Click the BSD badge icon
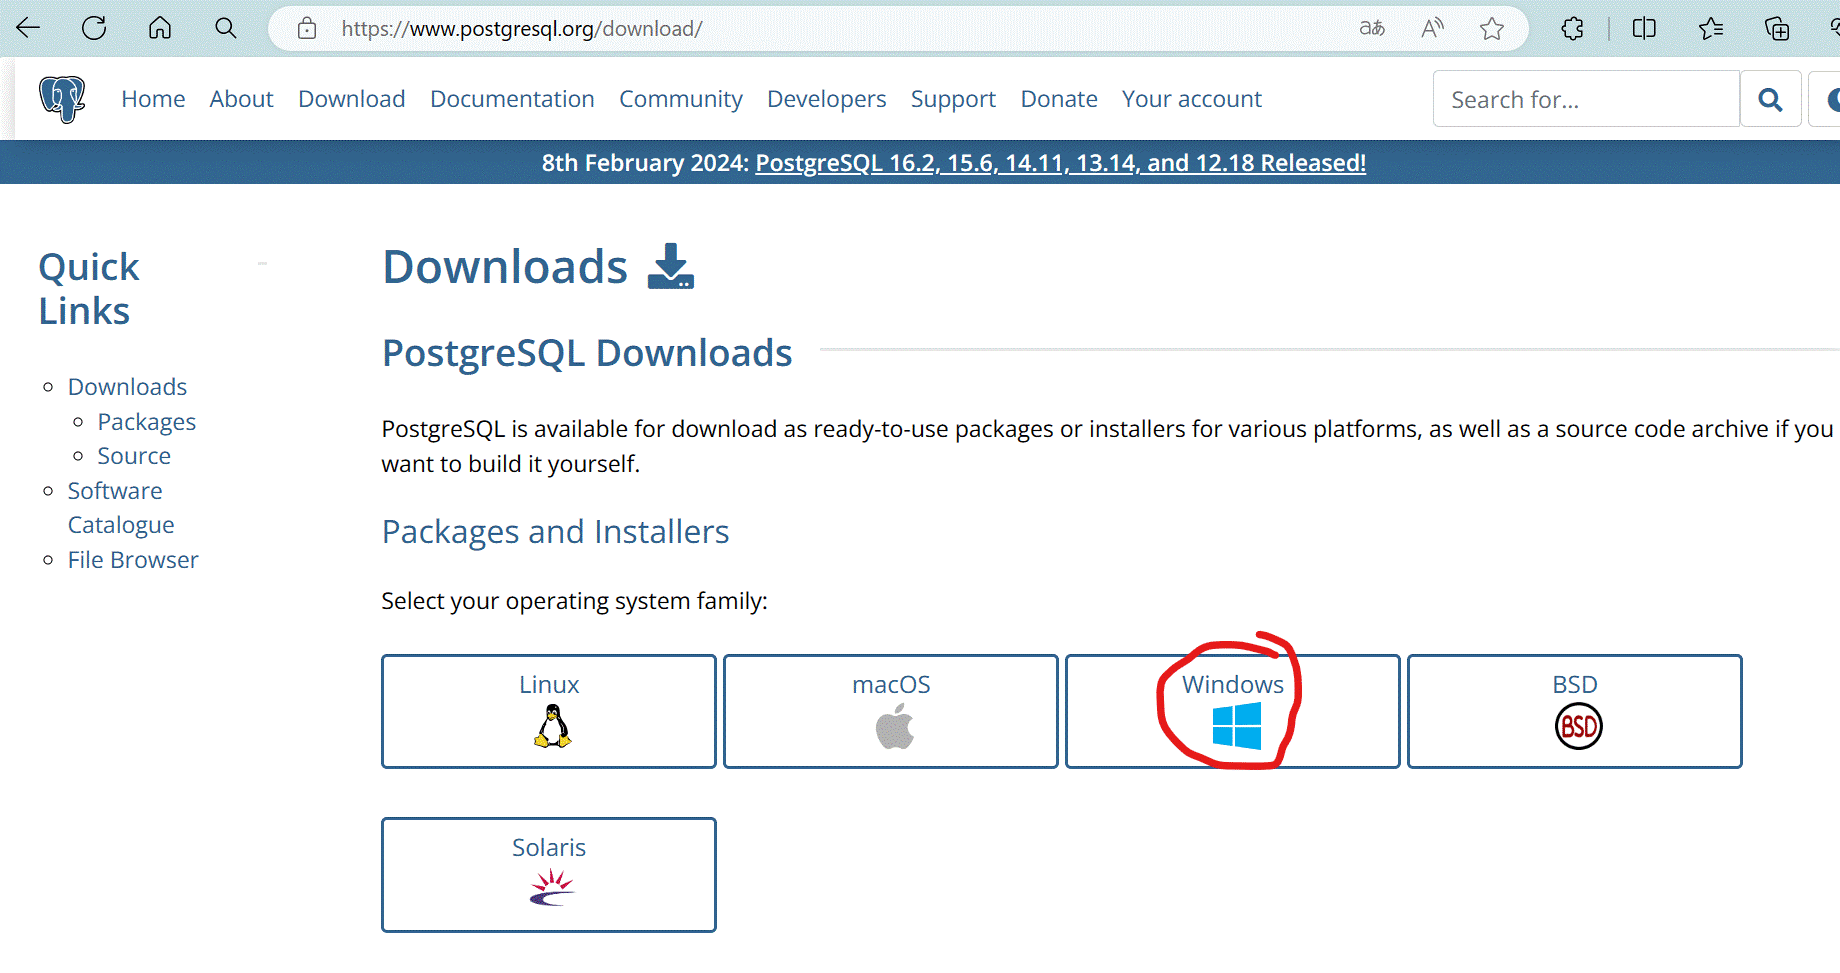The height and width of the screenshot is (973, 1840). coord(1579,727)
